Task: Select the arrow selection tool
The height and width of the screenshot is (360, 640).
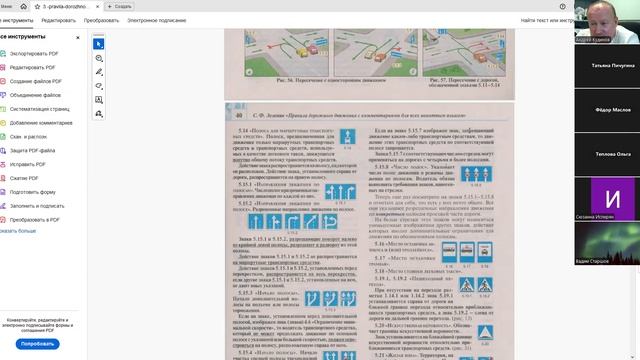Action: click(x=98, y=44)
